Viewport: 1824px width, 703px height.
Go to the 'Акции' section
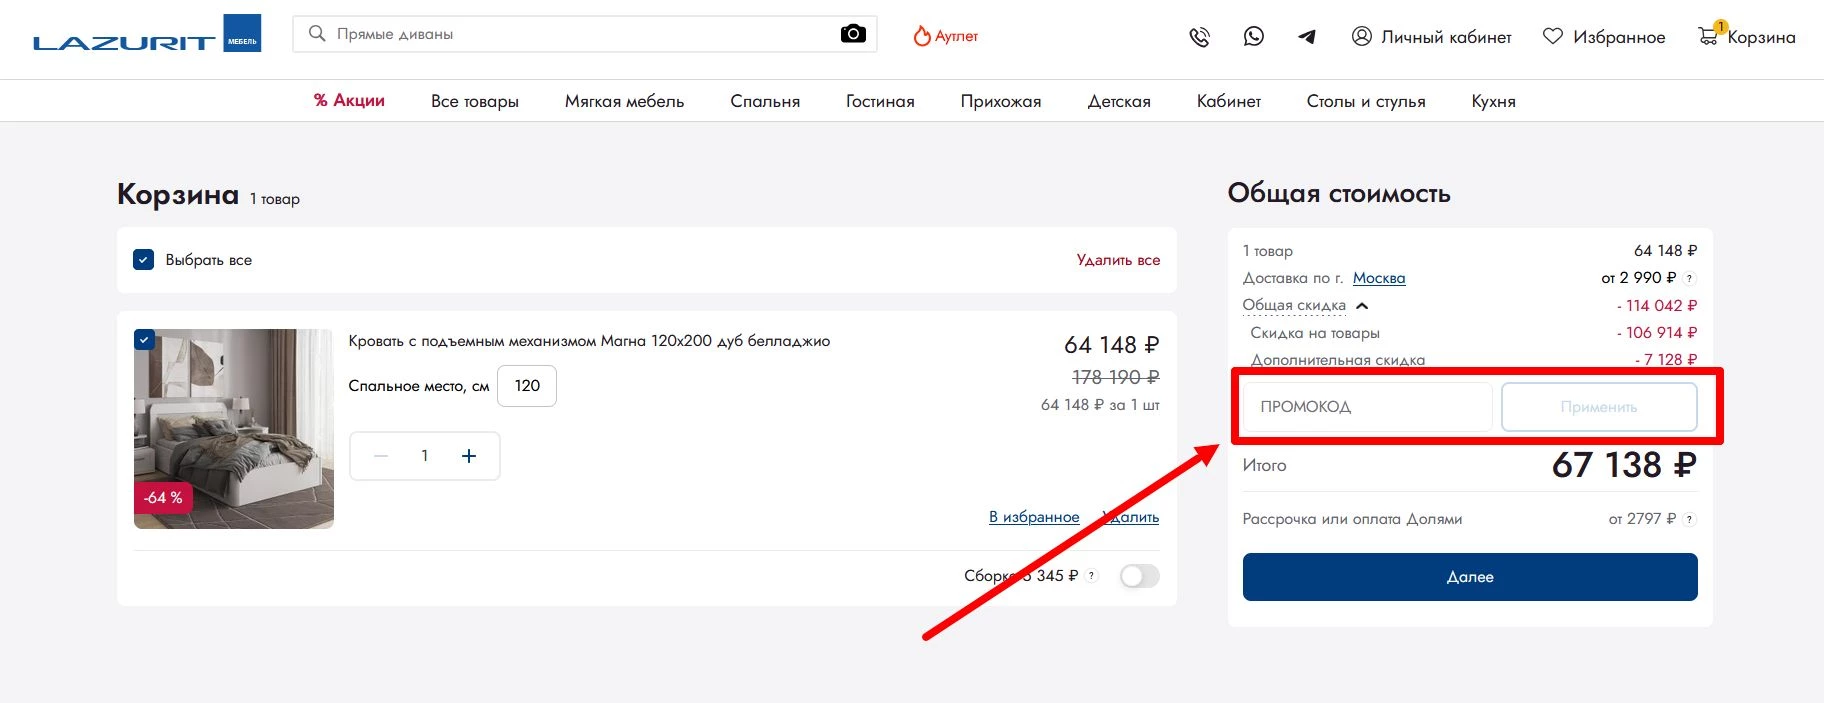349,101
